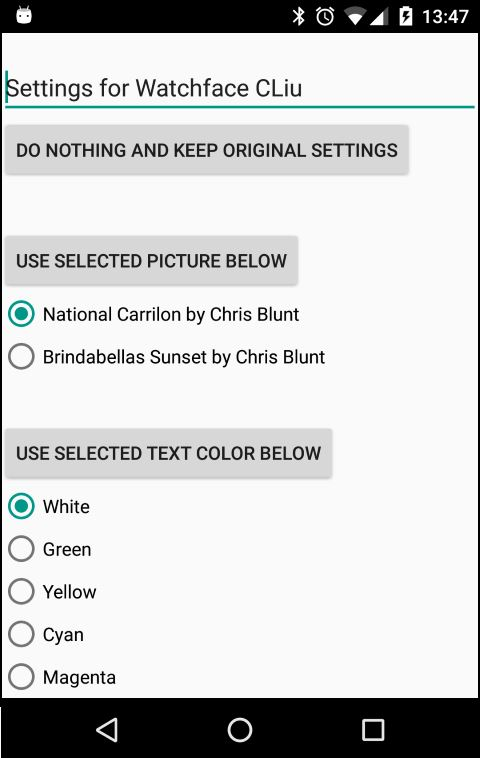This screenshot has height=758, width=480.
Task: Tap the Bluetooth status bar icon
Action: pyautogui.click(x=299, y=16)
